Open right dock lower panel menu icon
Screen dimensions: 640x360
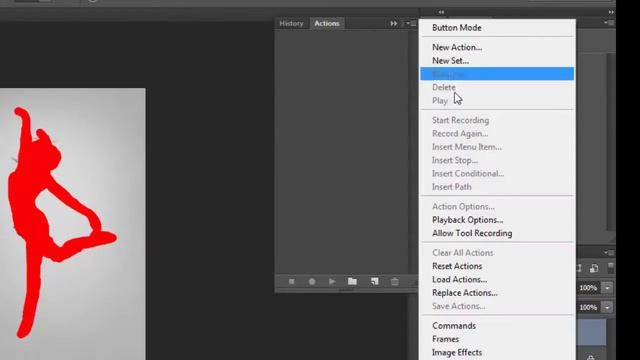pyautogui.click(x=609, y=253)
